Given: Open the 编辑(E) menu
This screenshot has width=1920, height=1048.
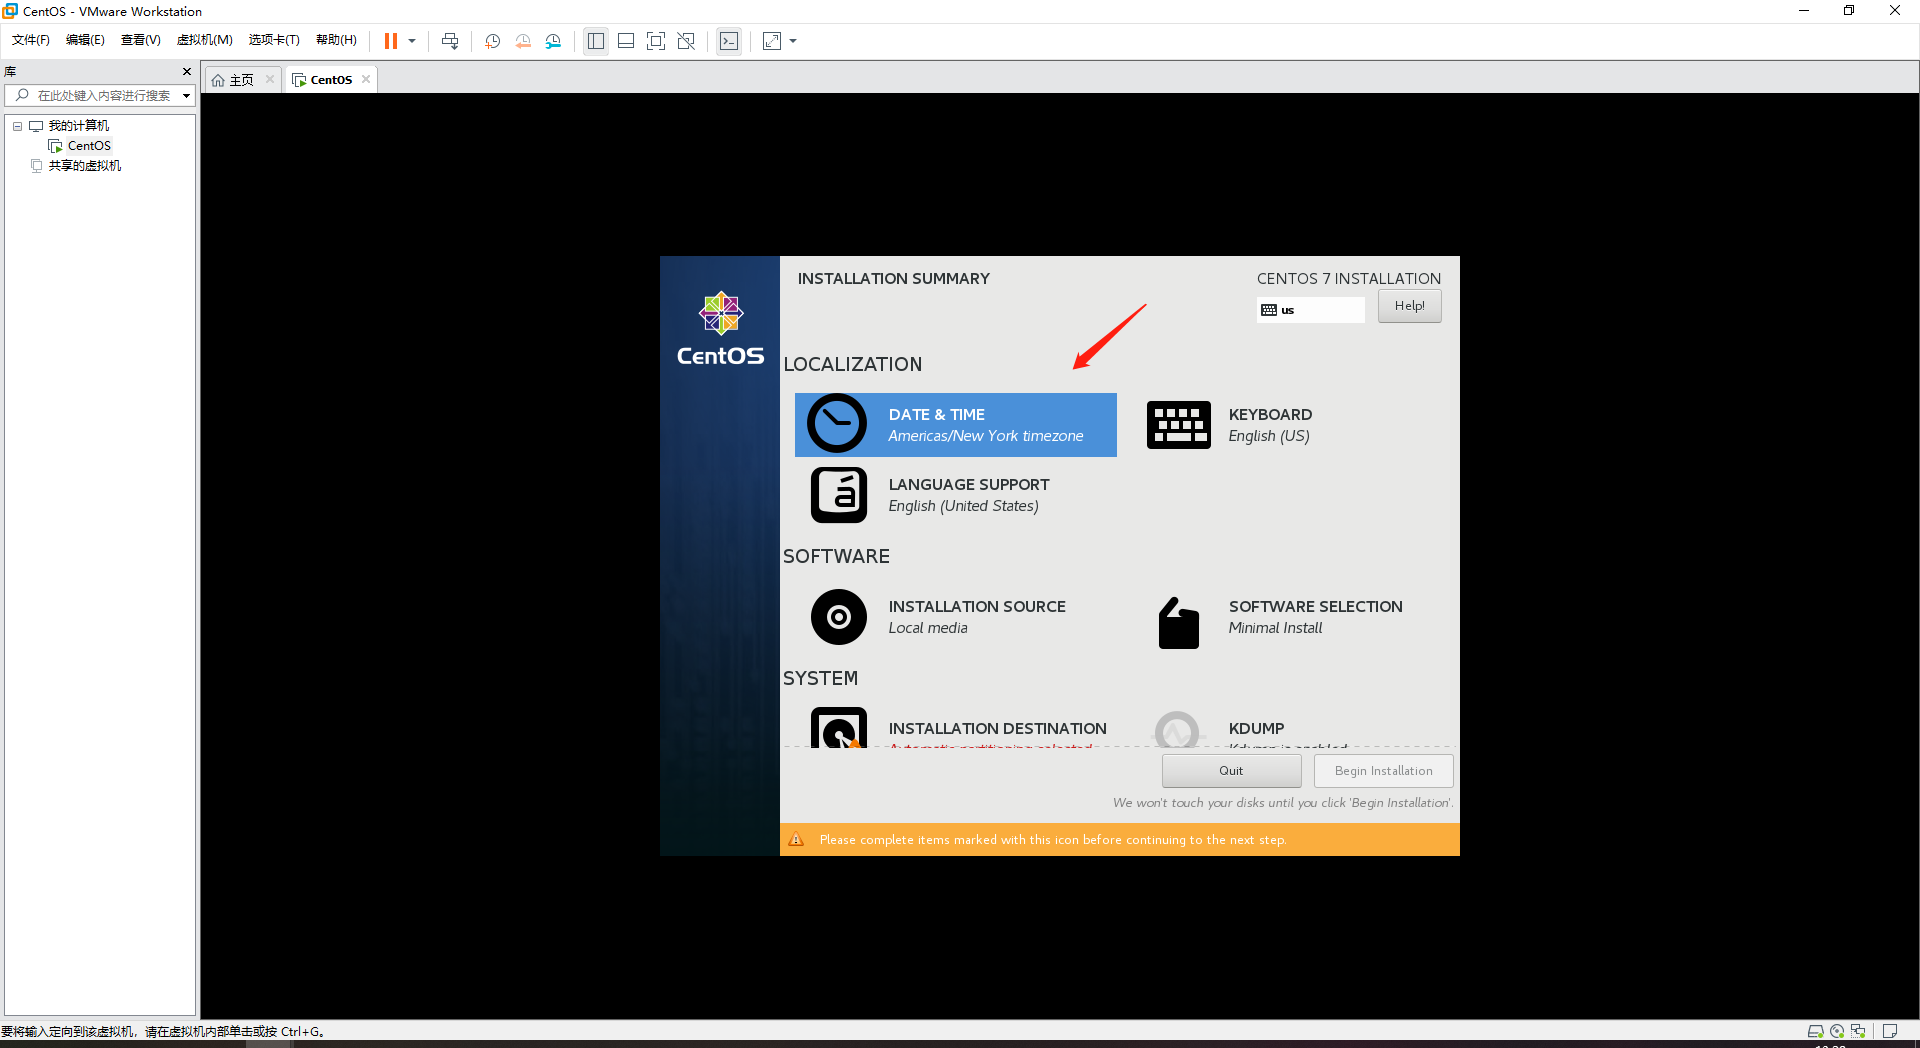Looking at the screenshot, I should click(x=85, y=40).
